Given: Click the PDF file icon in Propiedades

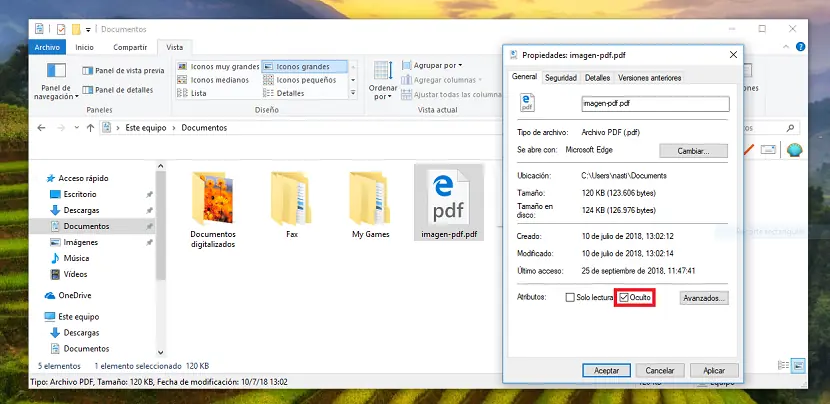Looking at the screenshot, I should (x=527, y=103).
